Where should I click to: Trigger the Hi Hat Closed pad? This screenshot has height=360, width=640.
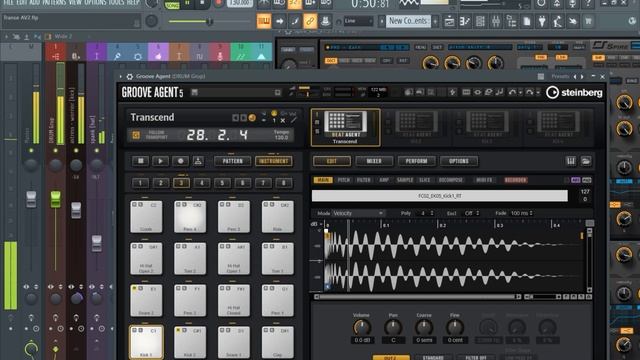233,300
